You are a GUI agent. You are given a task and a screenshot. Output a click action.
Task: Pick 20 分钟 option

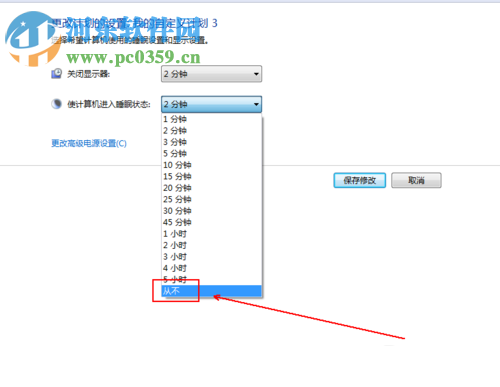click(x=212, y=188)
